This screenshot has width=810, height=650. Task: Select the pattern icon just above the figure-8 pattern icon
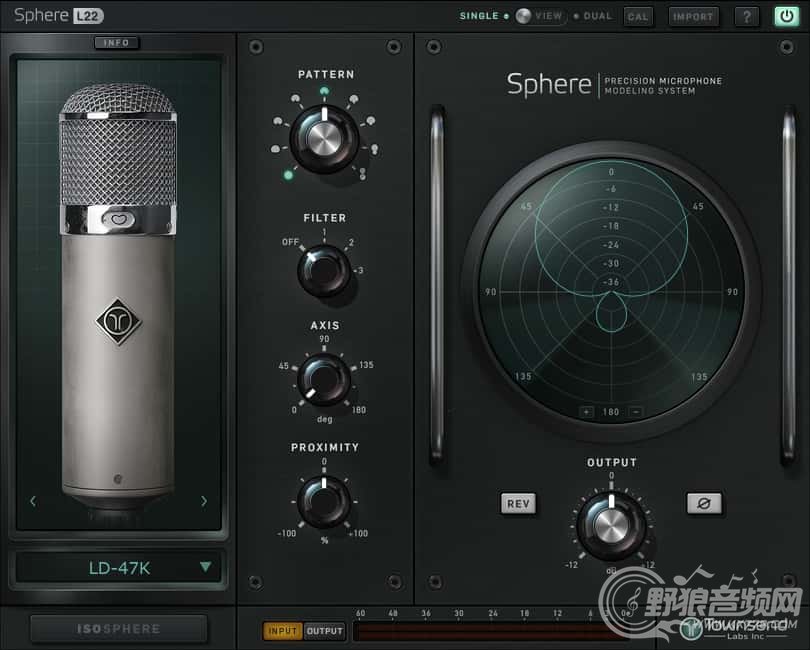pyautogui.click(x=374, y=149)
